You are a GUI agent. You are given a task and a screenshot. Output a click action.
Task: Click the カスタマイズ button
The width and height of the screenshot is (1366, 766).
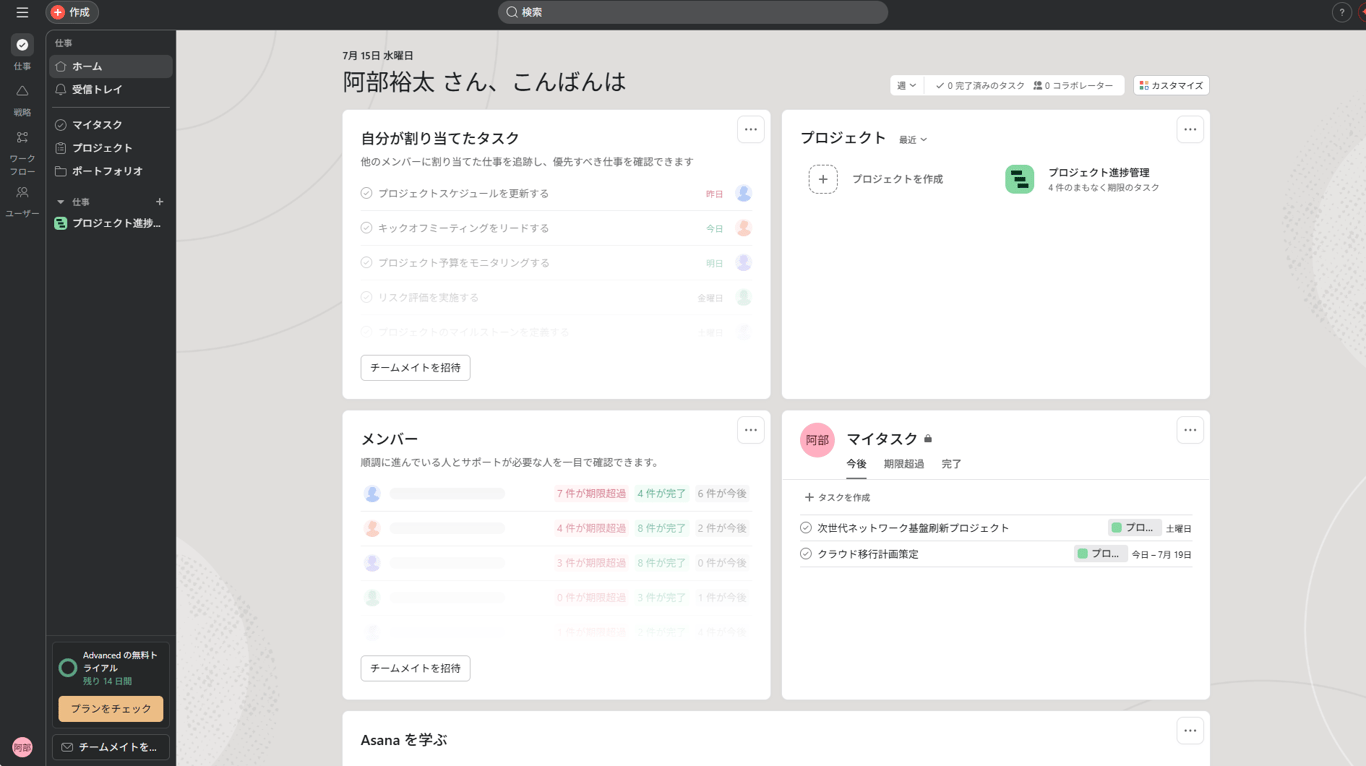[1171, 86]
